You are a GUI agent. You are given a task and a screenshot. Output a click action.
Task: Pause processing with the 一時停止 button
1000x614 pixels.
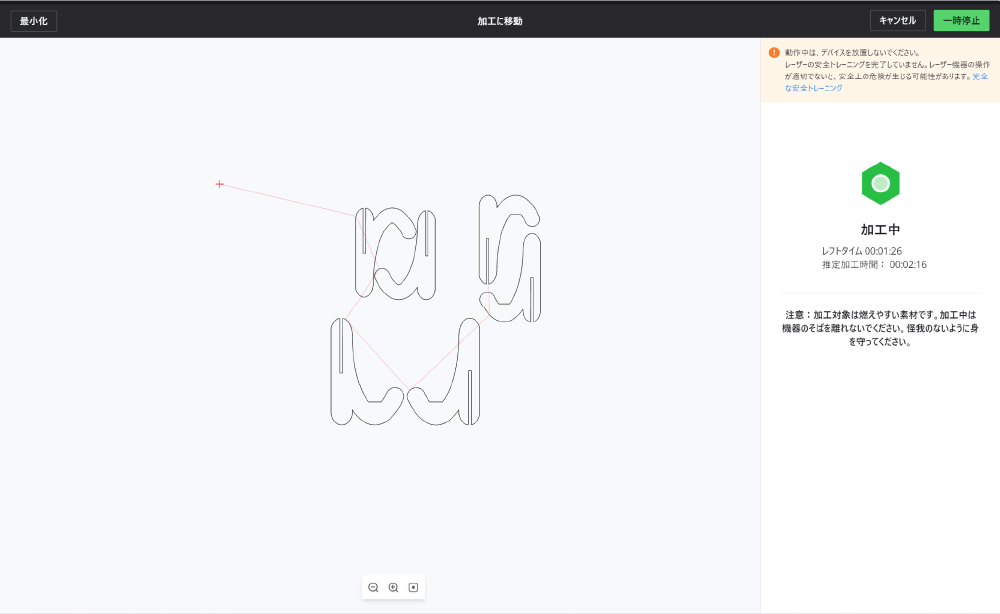point(960,21)
